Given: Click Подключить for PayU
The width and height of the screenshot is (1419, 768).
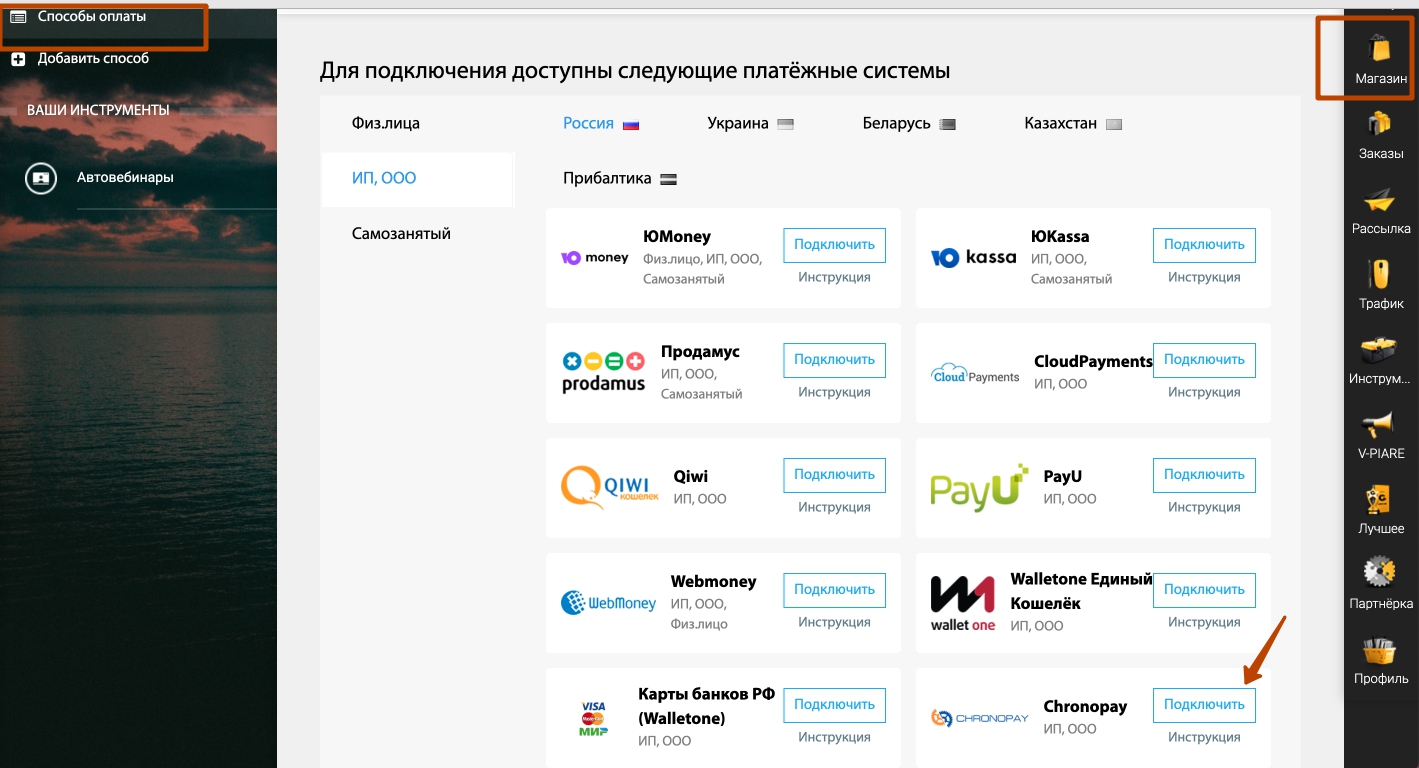Looking at the screenshot, I should click(1204, 475).
